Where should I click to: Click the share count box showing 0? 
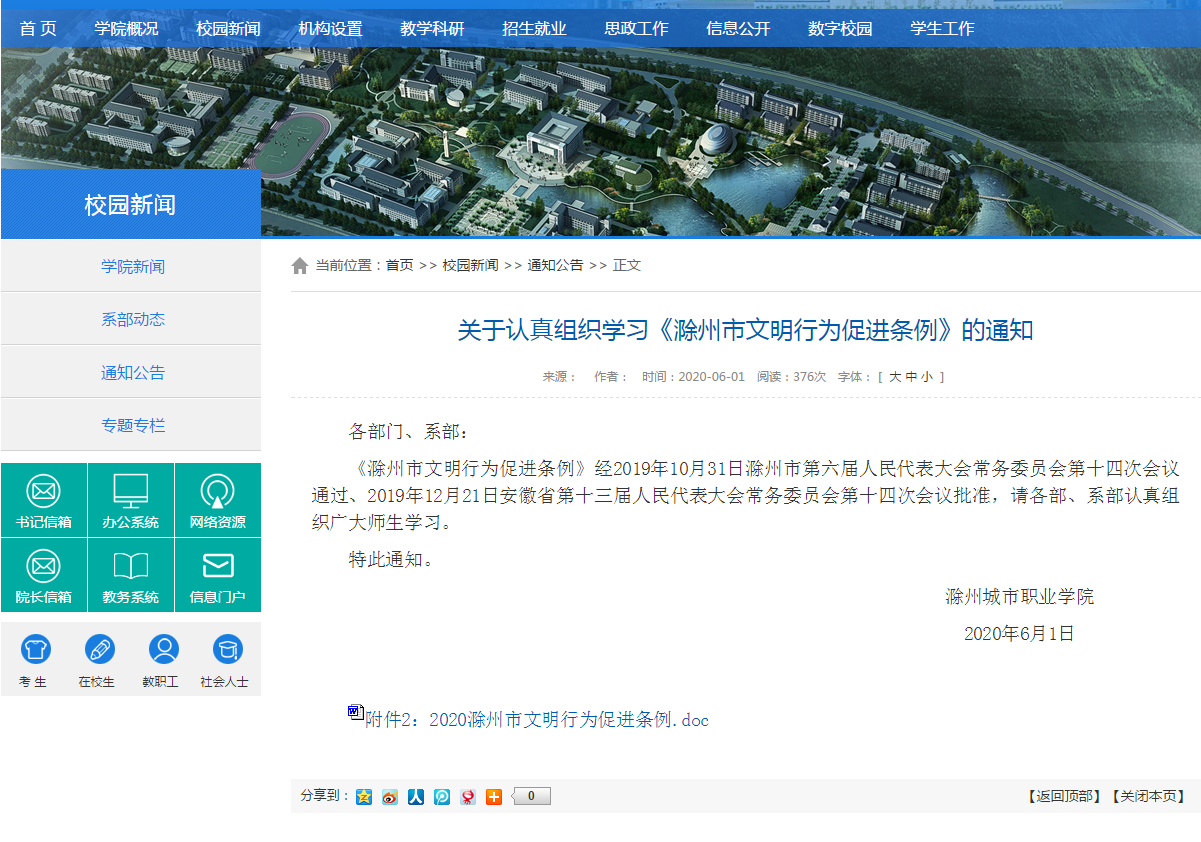point(532,797)
